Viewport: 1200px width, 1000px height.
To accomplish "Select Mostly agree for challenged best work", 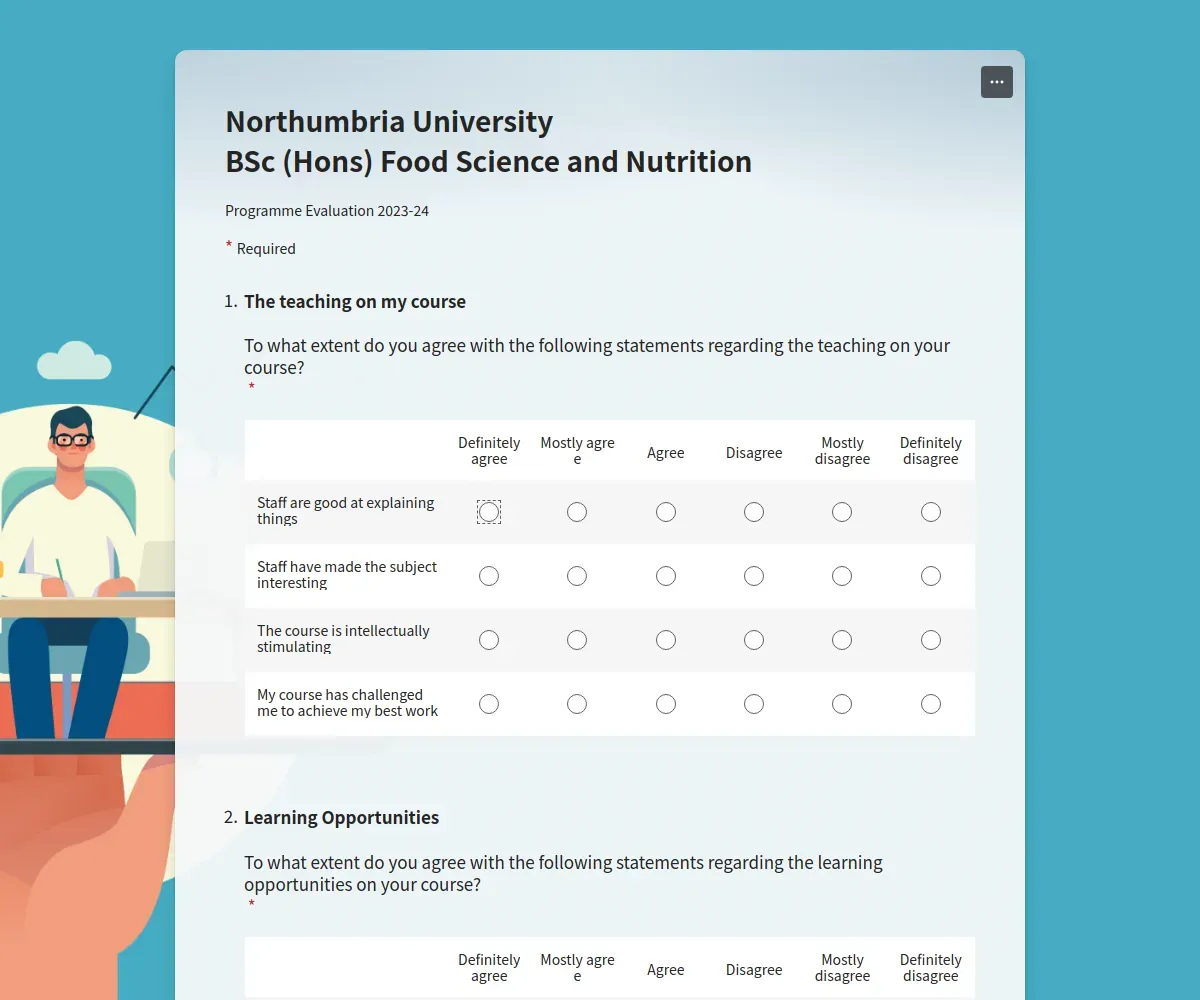I will pos(577,704).
